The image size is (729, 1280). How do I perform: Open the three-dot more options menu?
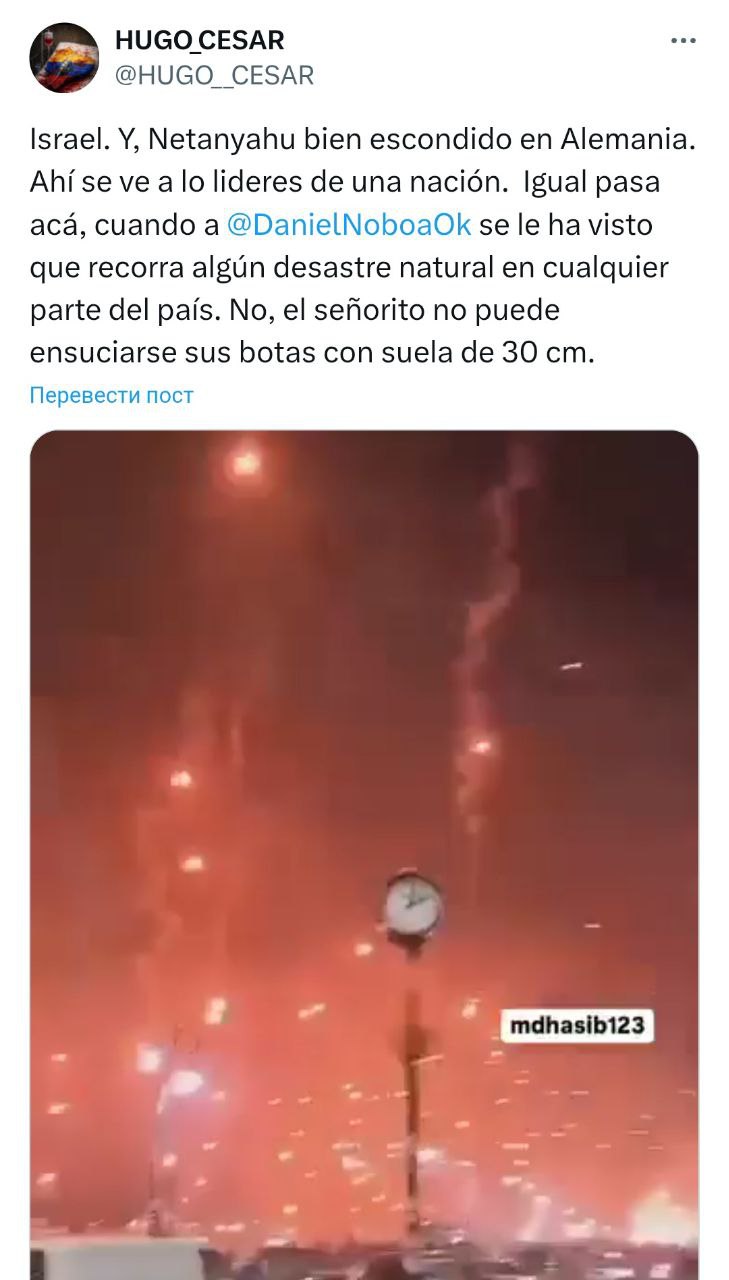point(683,41)
